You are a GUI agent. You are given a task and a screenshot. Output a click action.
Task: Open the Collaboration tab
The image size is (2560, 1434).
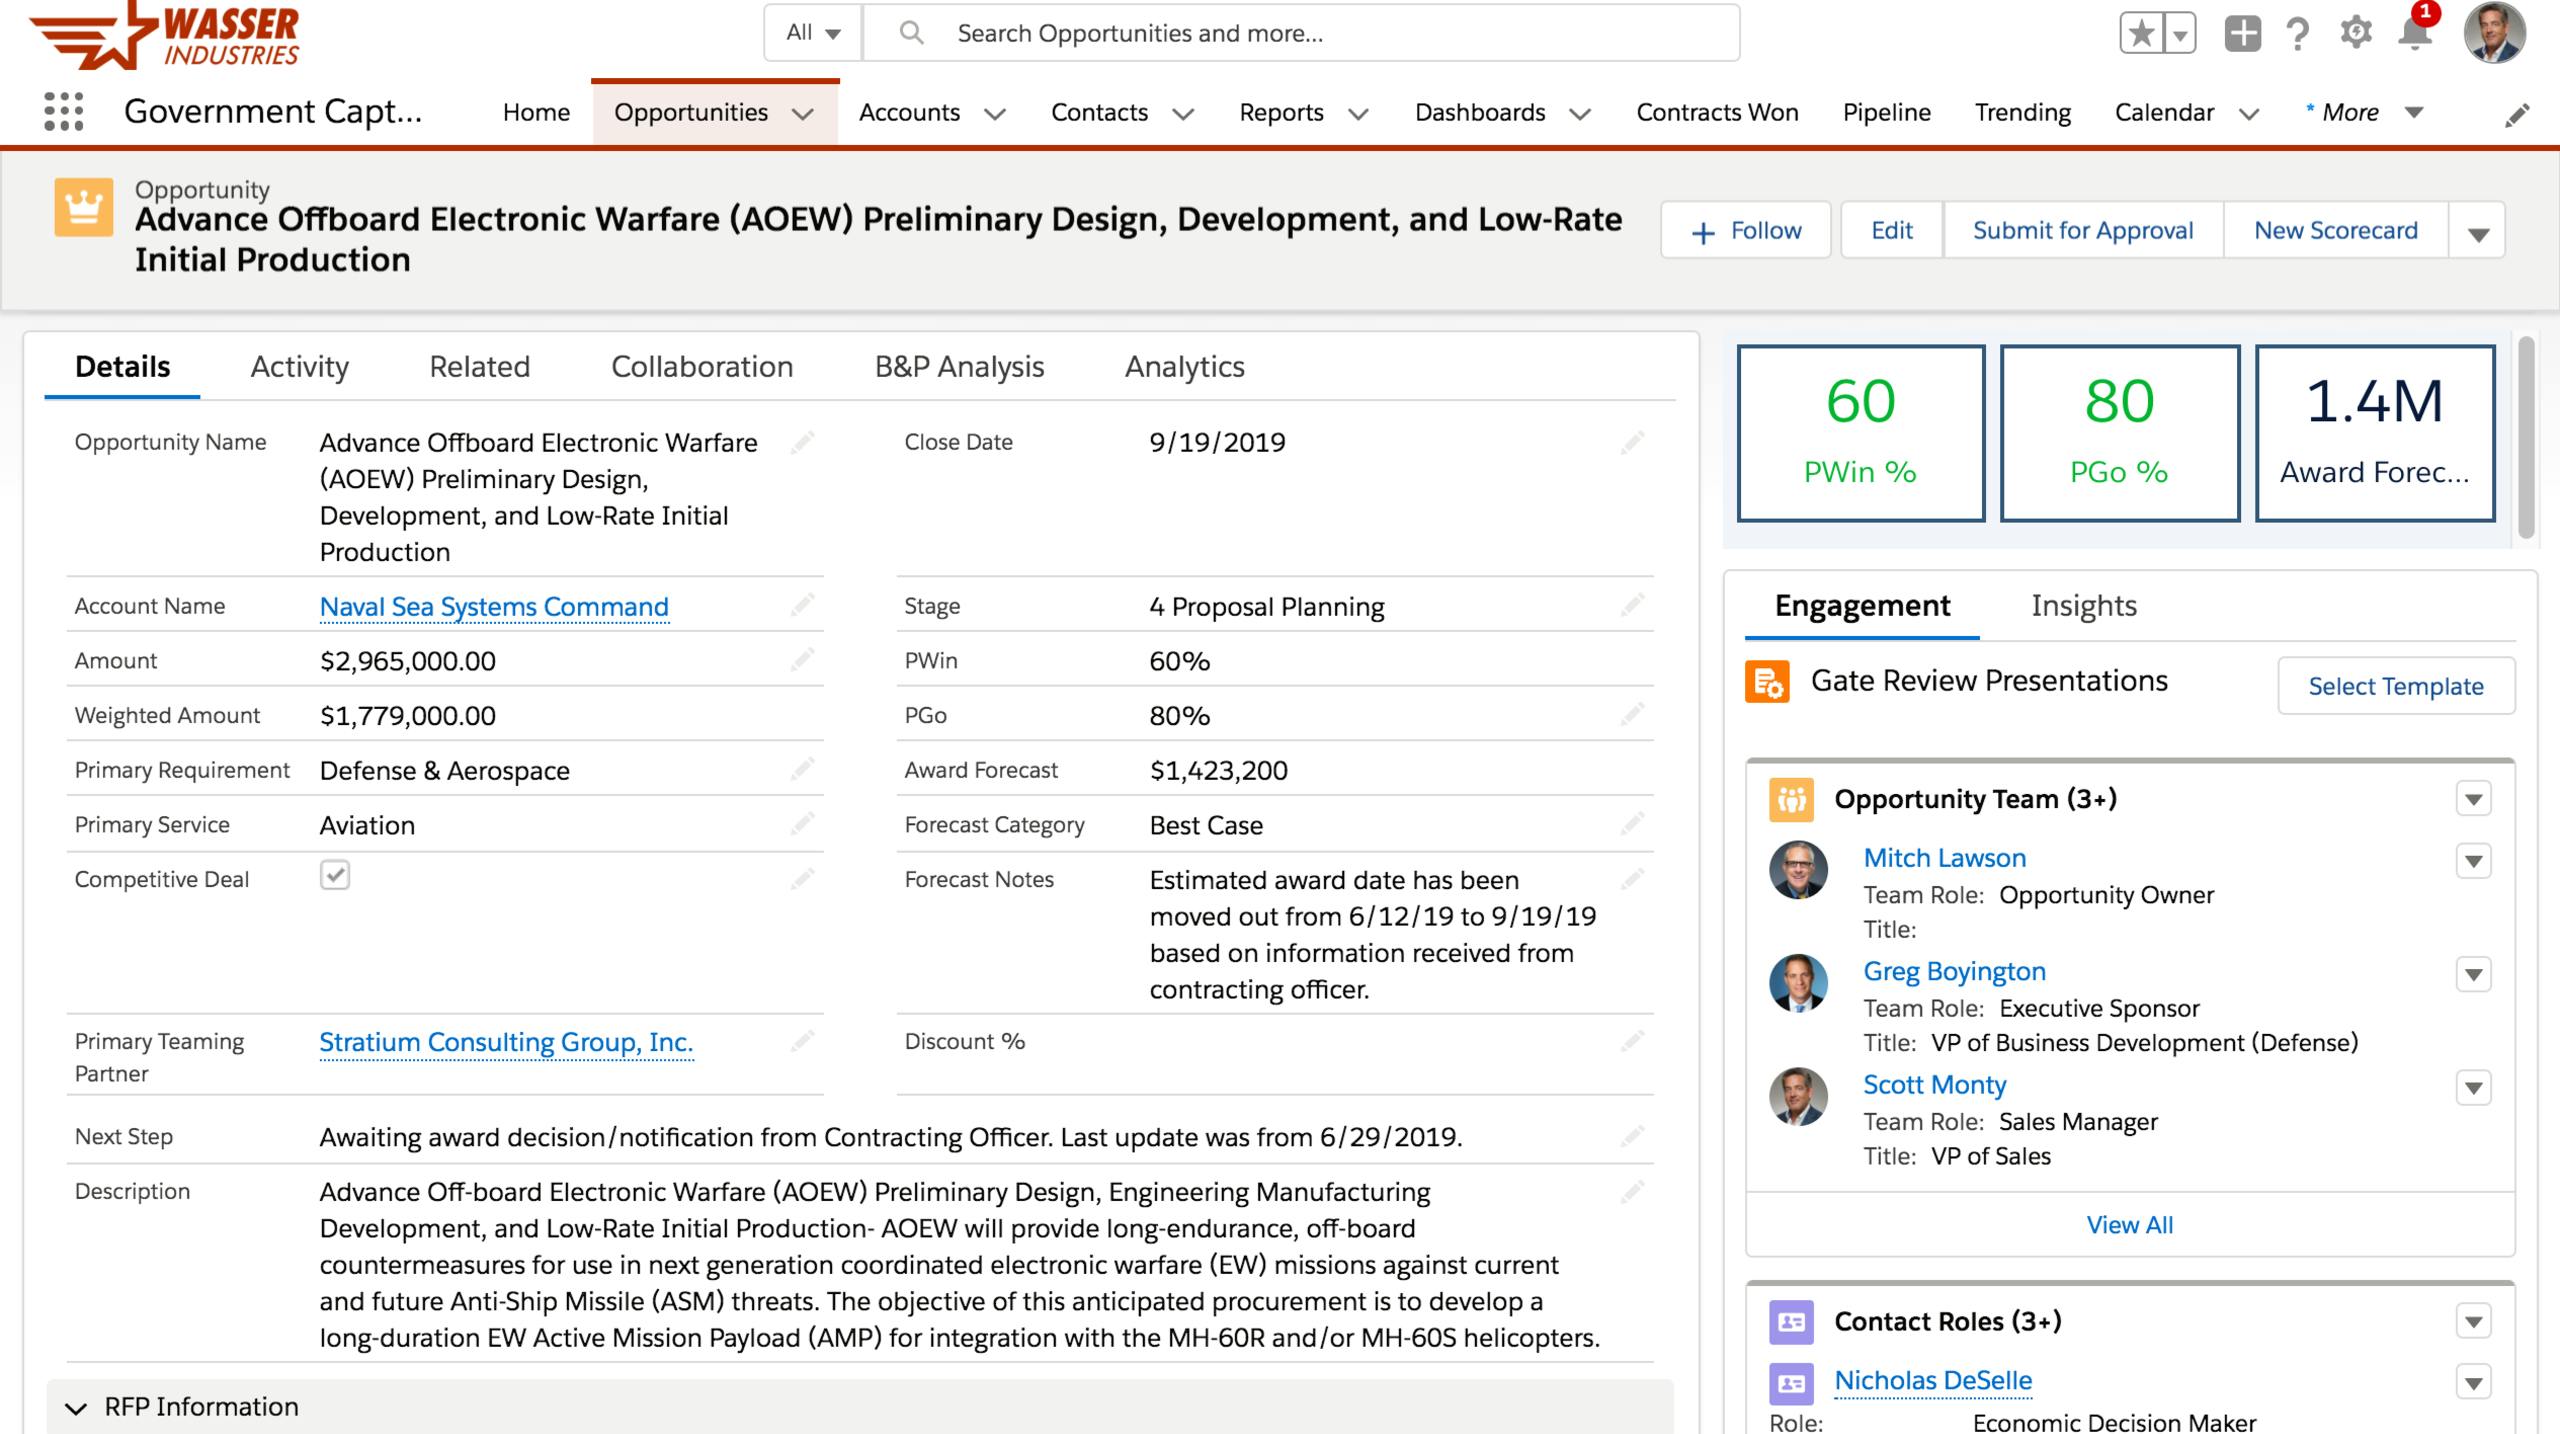[x=702, y=367]
